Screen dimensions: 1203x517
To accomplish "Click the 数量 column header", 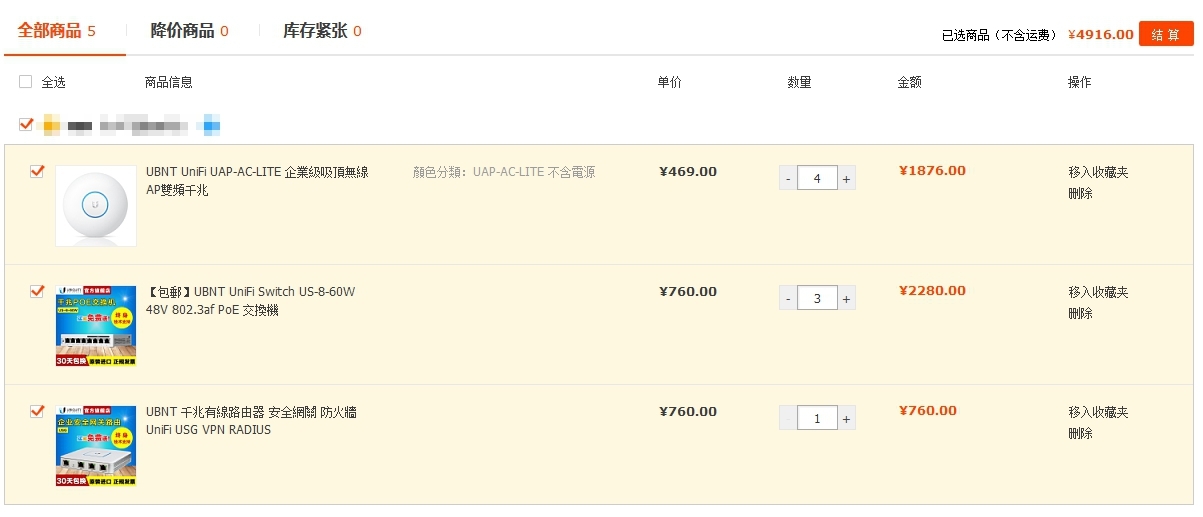I will click(800, 82).
